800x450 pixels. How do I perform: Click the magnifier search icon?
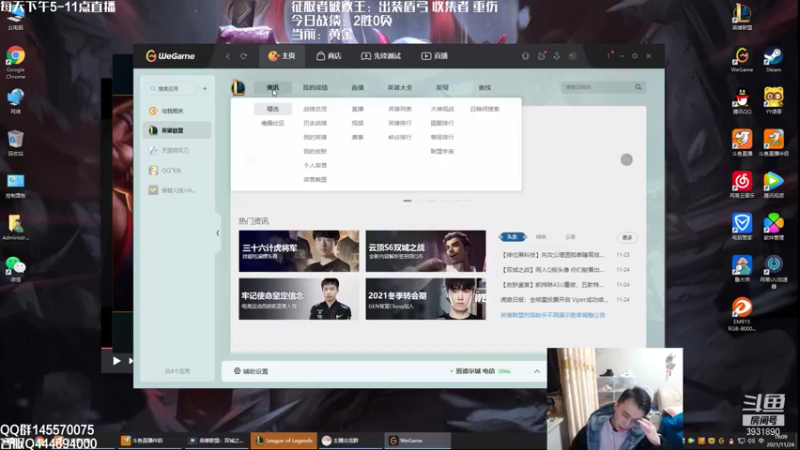pyautogui.click(x=638, y=87)
